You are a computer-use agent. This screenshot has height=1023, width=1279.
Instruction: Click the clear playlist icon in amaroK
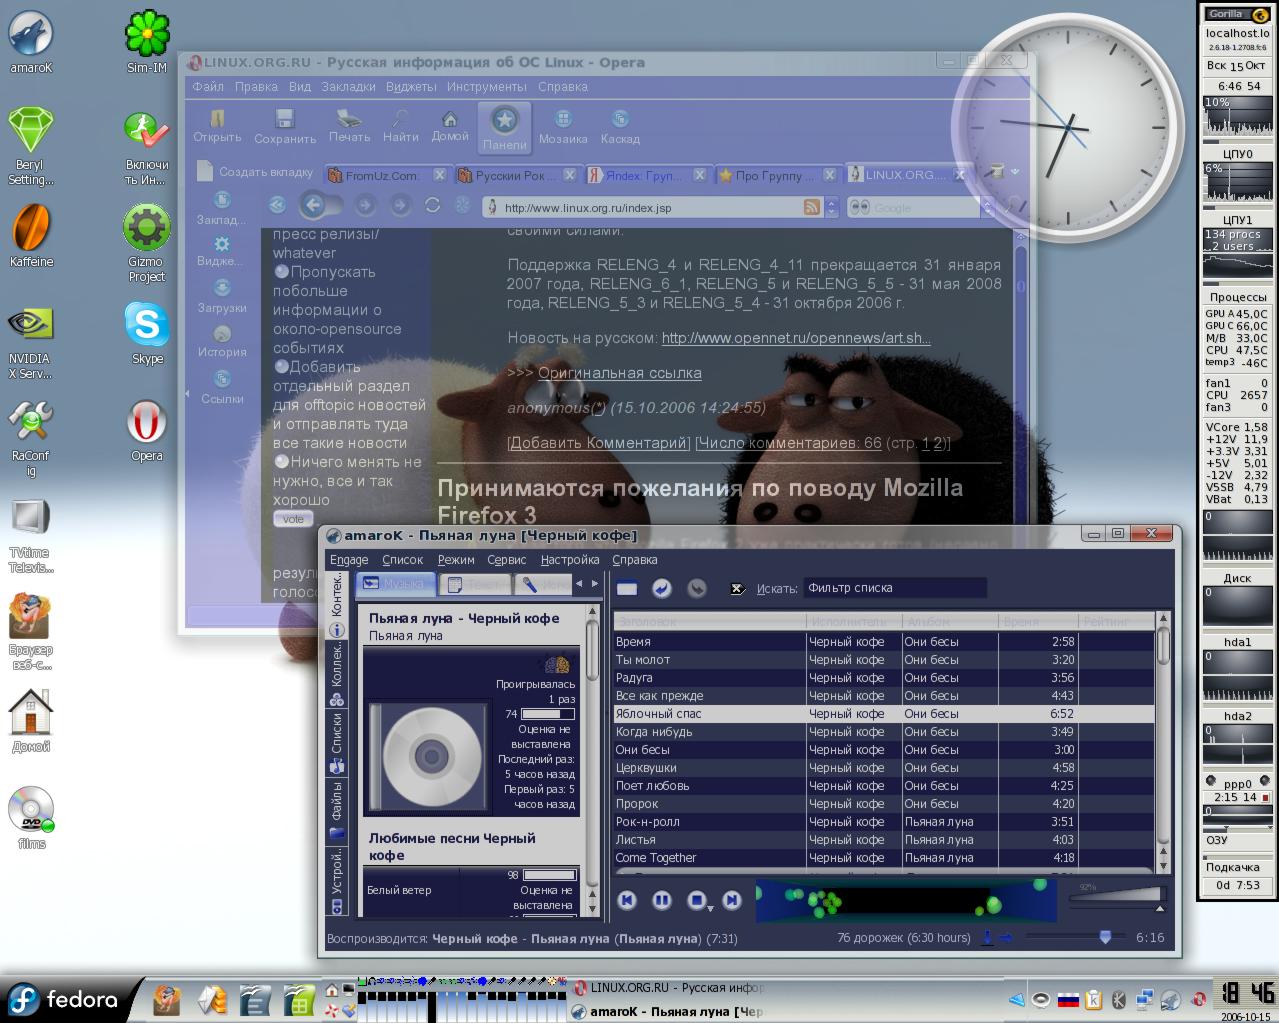tap(627, 588)
